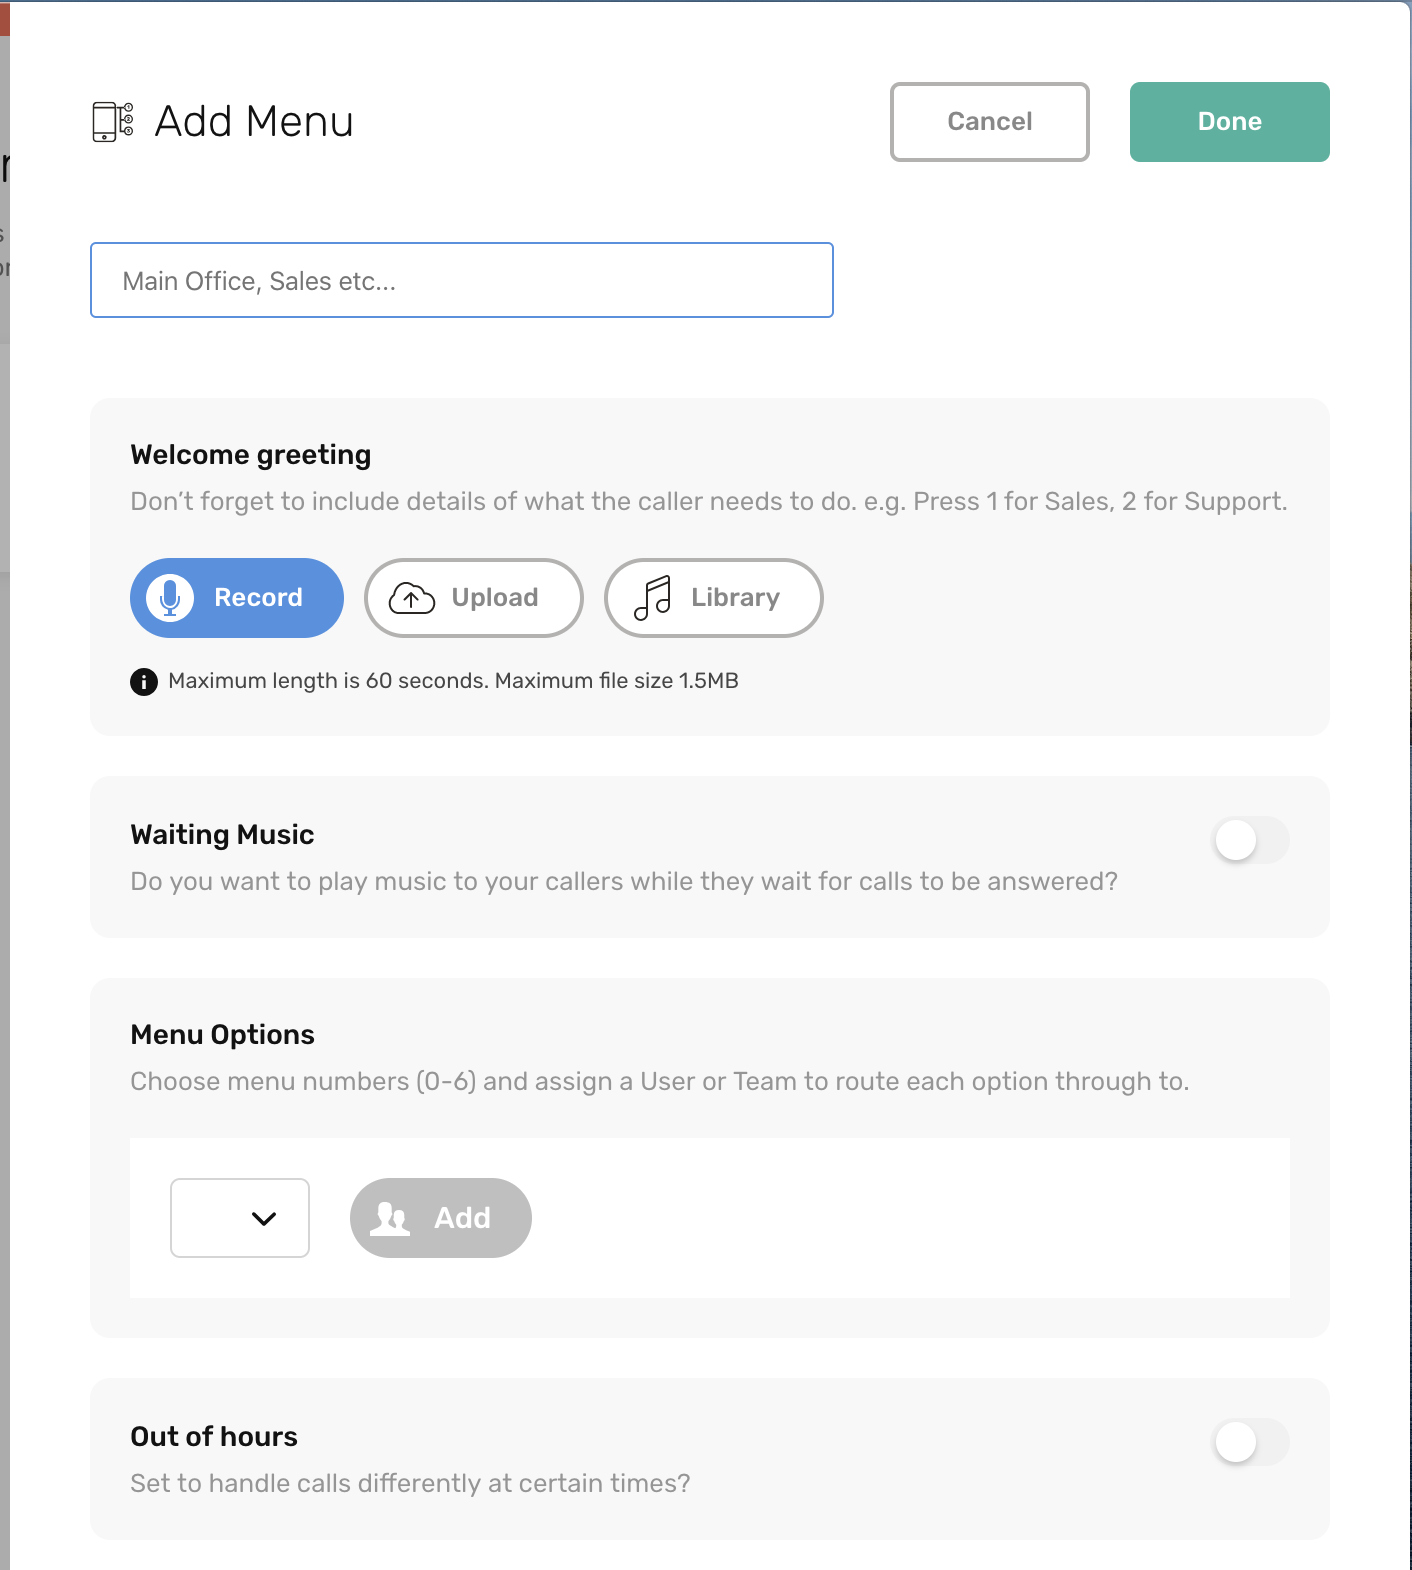Screen dimensions: 1412x1570
Task: Click the phone menu icon beside Add Menu
Action: click(113, 120)
